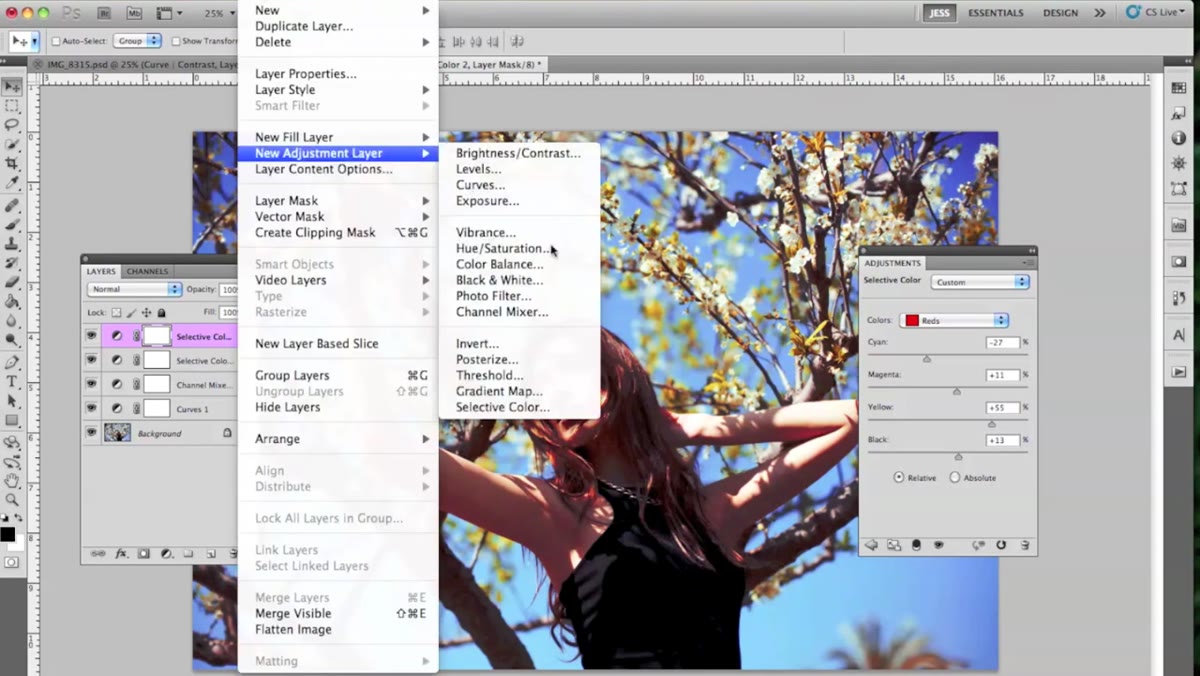This screenshot has height=676, width=1200.
Task: Delete the adjustment layer via trash icon
Action: click(1025, 545)
